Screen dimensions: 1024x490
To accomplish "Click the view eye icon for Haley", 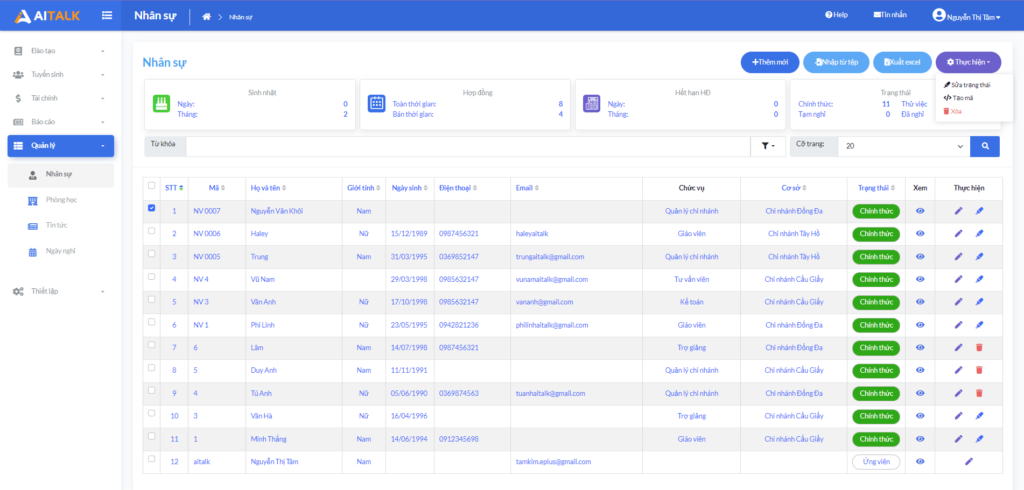I will 920,233.
